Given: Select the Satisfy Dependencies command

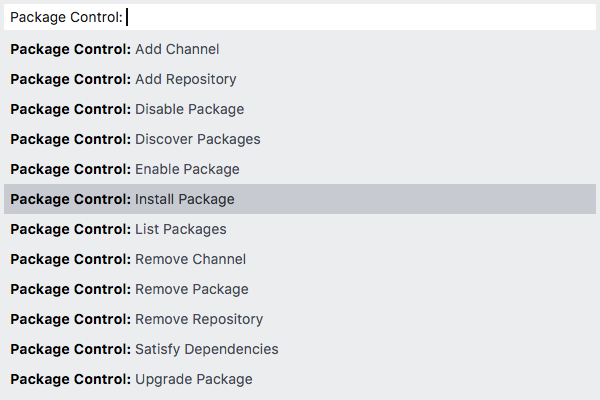Looking at the screenshot, I should coord(300,349).
